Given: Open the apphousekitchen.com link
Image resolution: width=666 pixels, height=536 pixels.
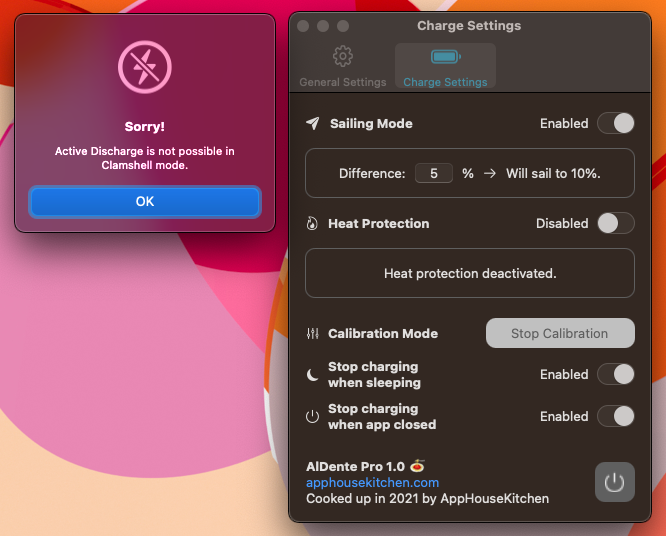Looking at the screenshot, I should 373,482.
